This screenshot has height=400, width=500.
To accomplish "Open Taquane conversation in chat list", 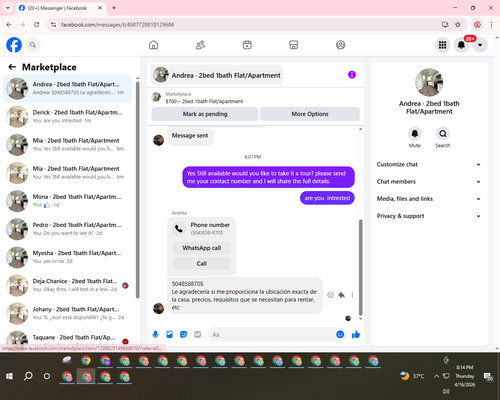I will coord(68,338).
